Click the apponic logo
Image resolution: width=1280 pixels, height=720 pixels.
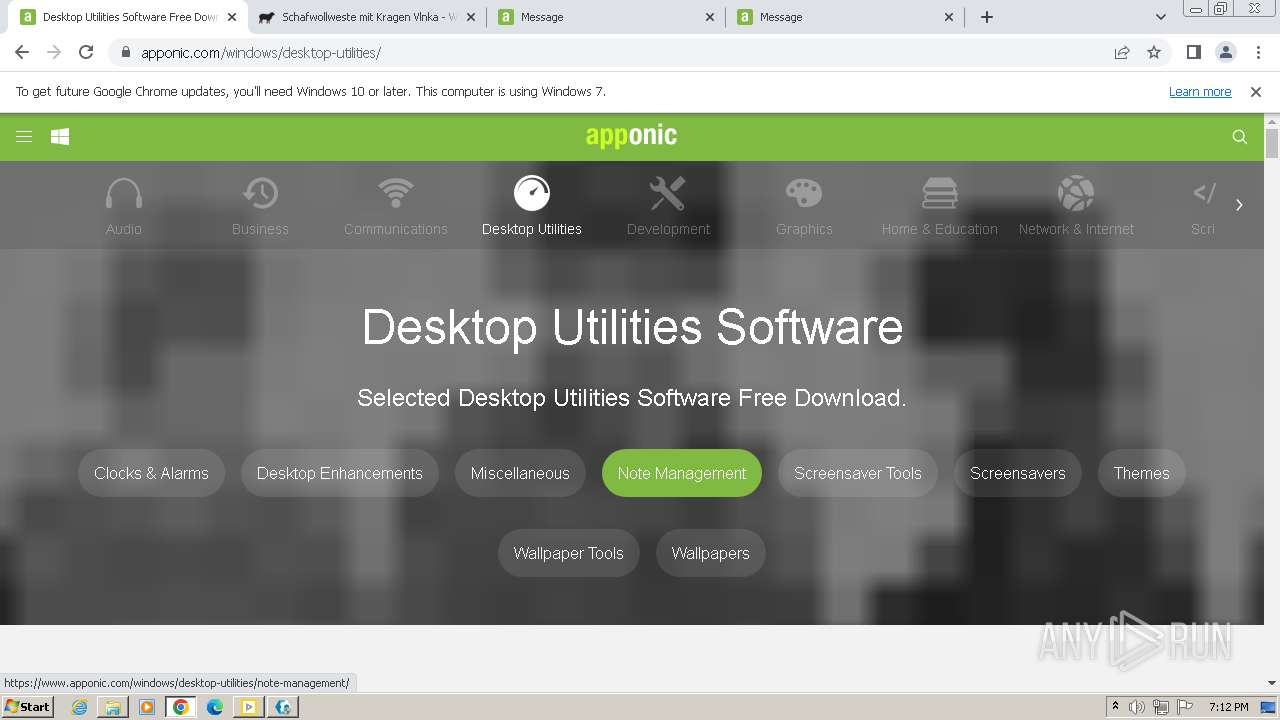pyautogui.click(x=631, y=136)
